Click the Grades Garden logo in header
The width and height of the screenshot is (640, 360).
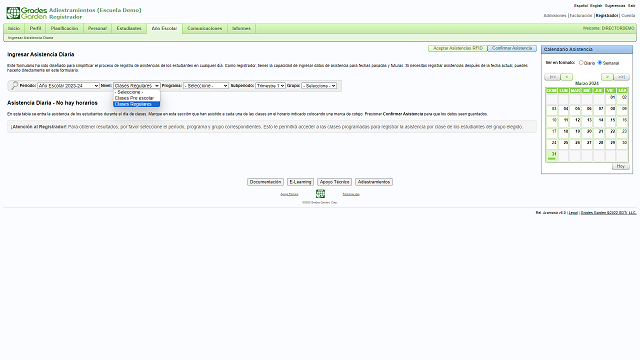[x=27, y=13]
